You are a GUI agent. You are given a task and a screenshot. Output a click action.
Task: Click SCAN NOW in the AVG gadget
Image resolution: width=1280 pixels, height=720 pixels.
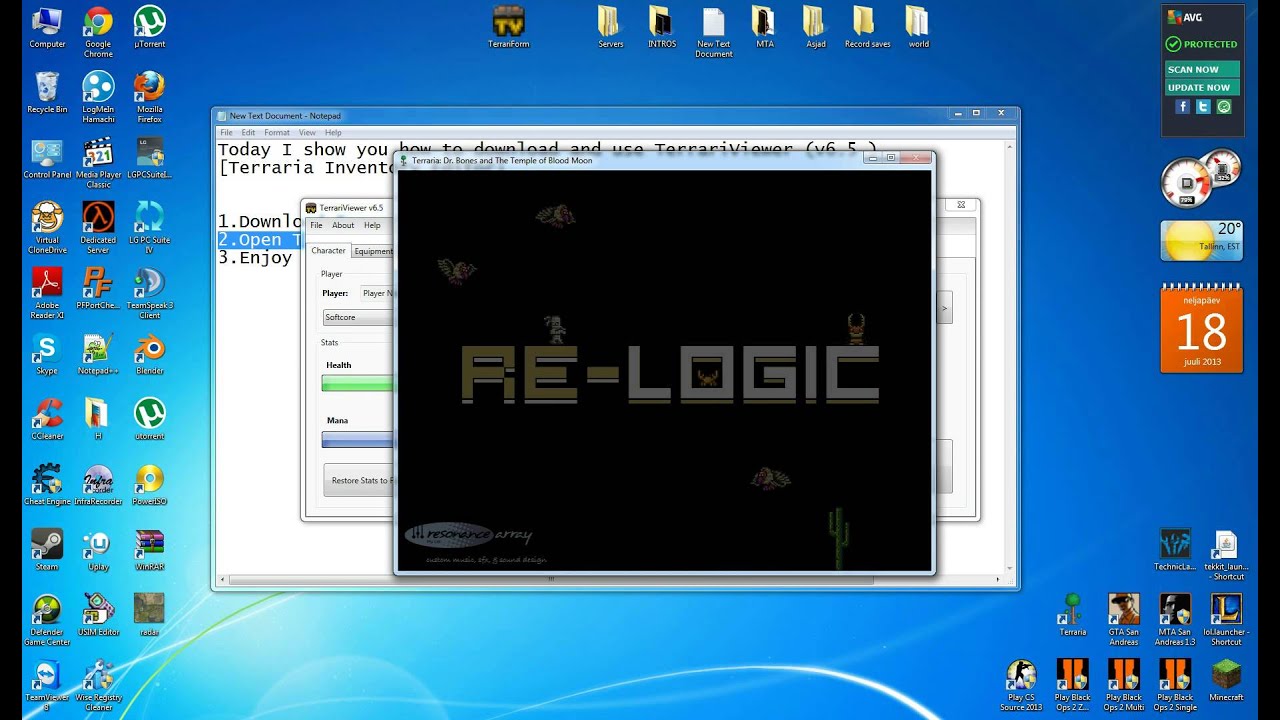click(1202, 69)
